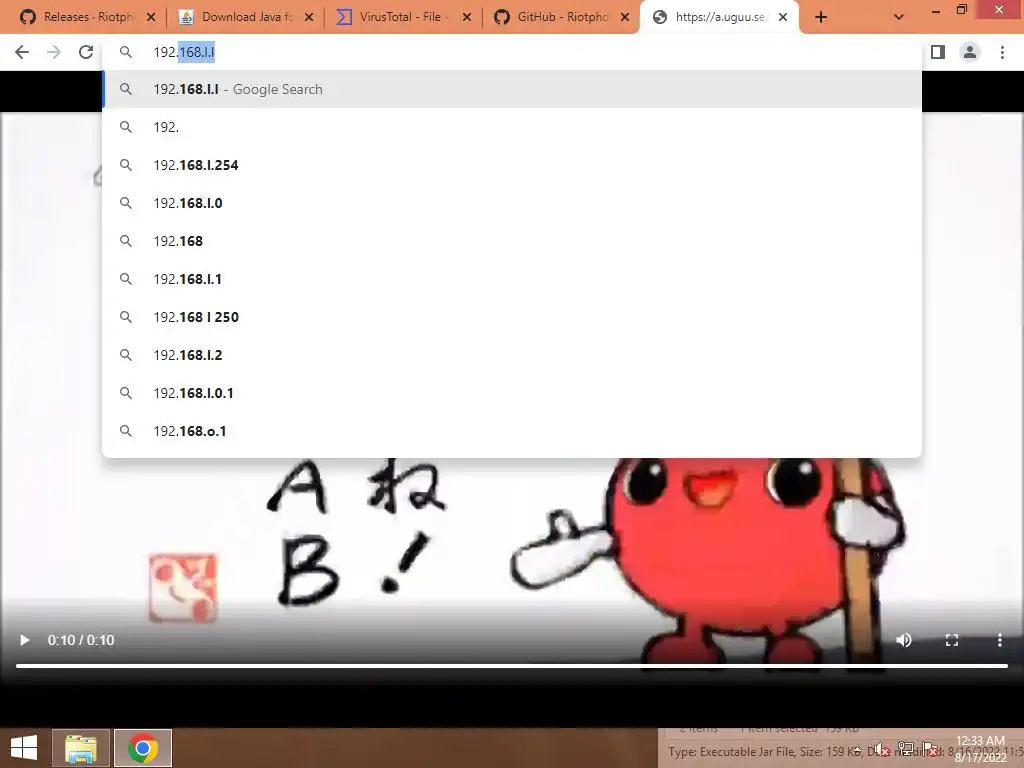Open Chrome's three-dot menu

[1002, 52]
